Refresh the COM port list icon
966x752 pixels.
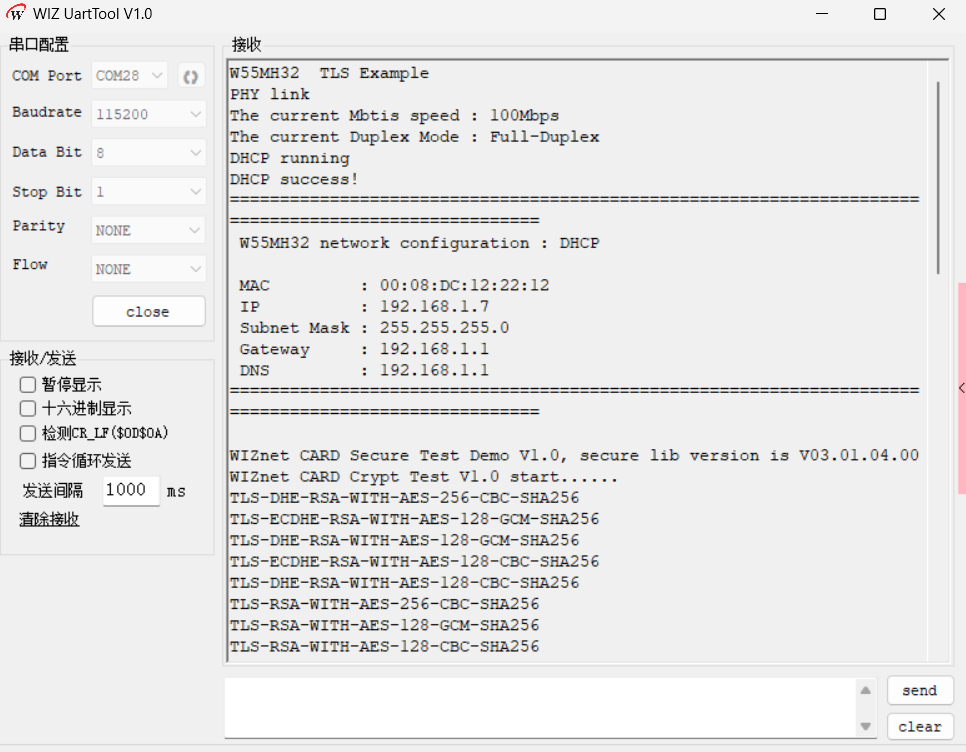(x=191, y=76)
